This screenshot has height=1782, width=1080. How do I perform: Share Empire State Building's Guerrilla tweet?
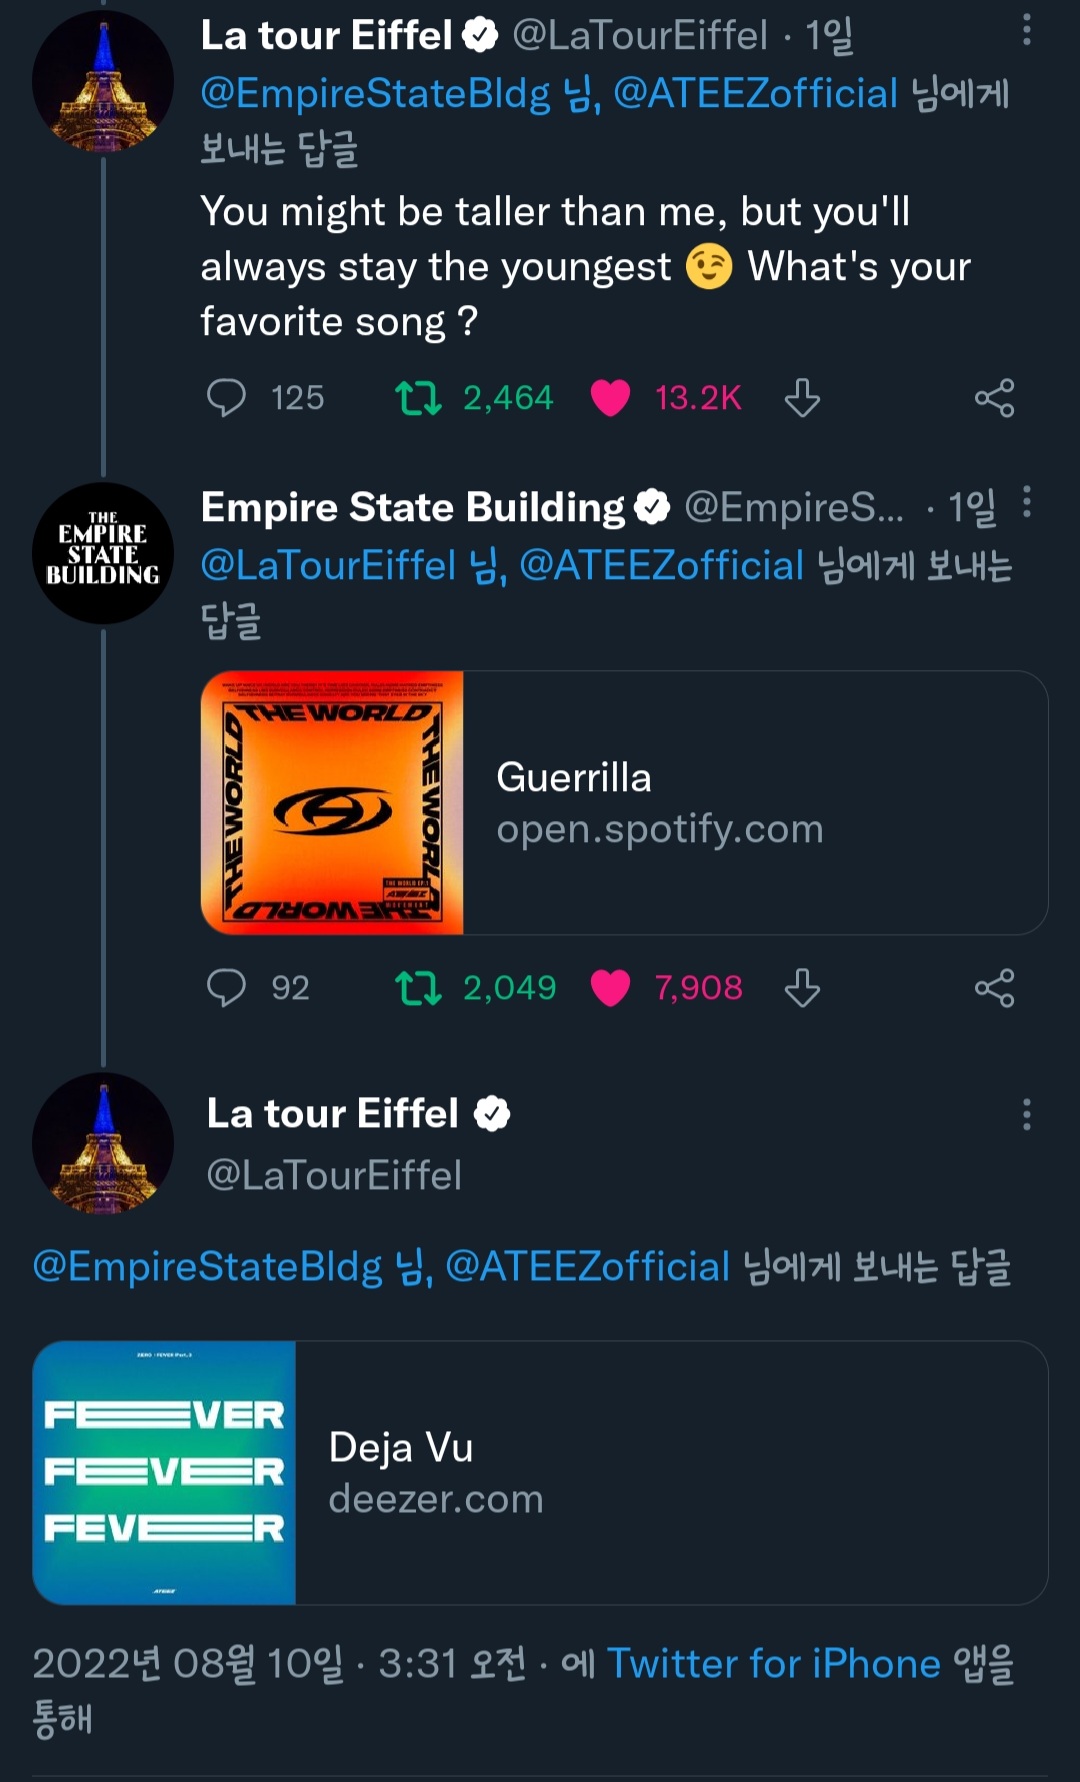tap(994, 988)
